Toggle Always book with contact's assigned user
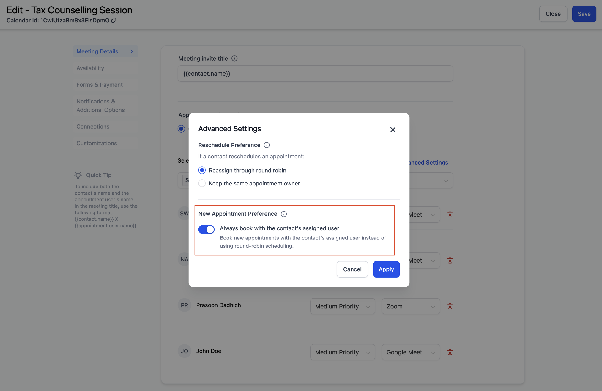 pos(207,229)
